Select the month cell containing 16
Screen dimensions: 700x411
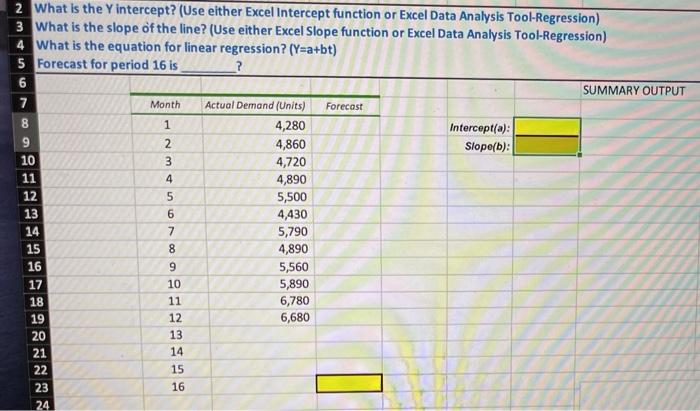178,386
